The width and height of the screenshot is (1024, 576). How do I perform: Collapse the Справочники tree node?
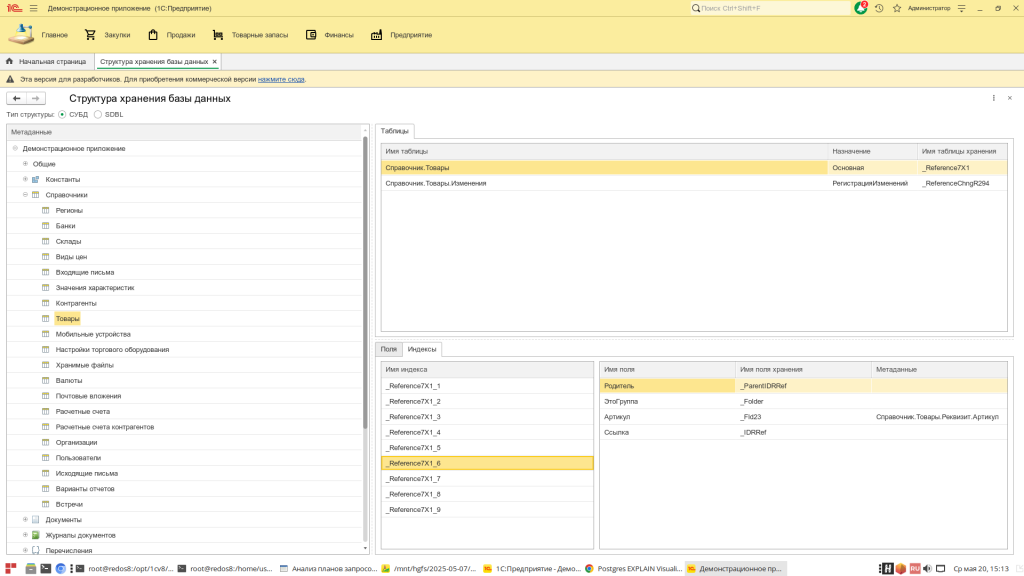pos(25,195)
